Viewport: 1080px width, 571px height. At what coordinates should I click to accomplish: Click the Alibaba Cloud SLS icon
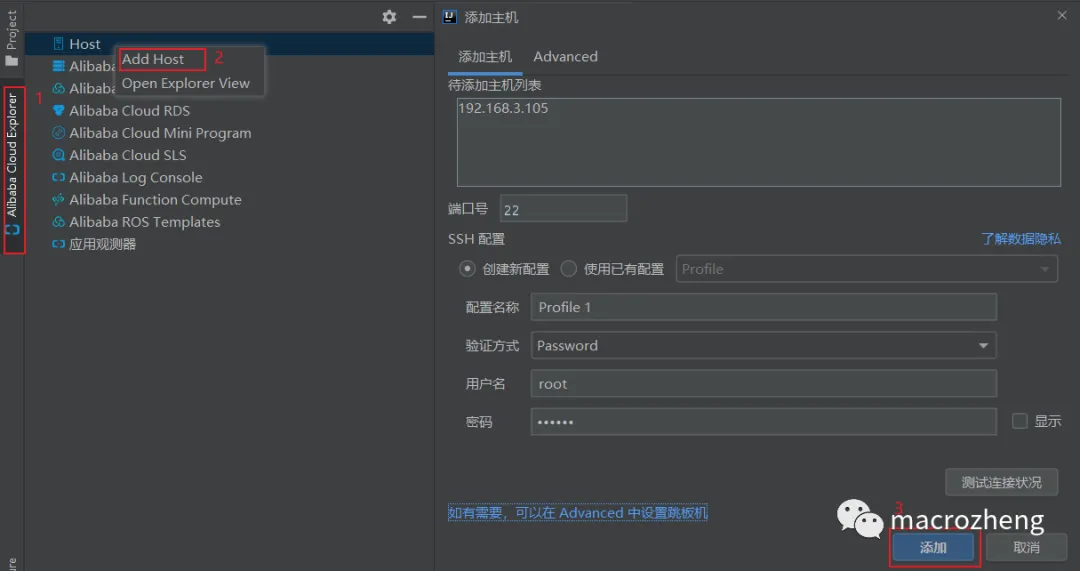[59, 155]
